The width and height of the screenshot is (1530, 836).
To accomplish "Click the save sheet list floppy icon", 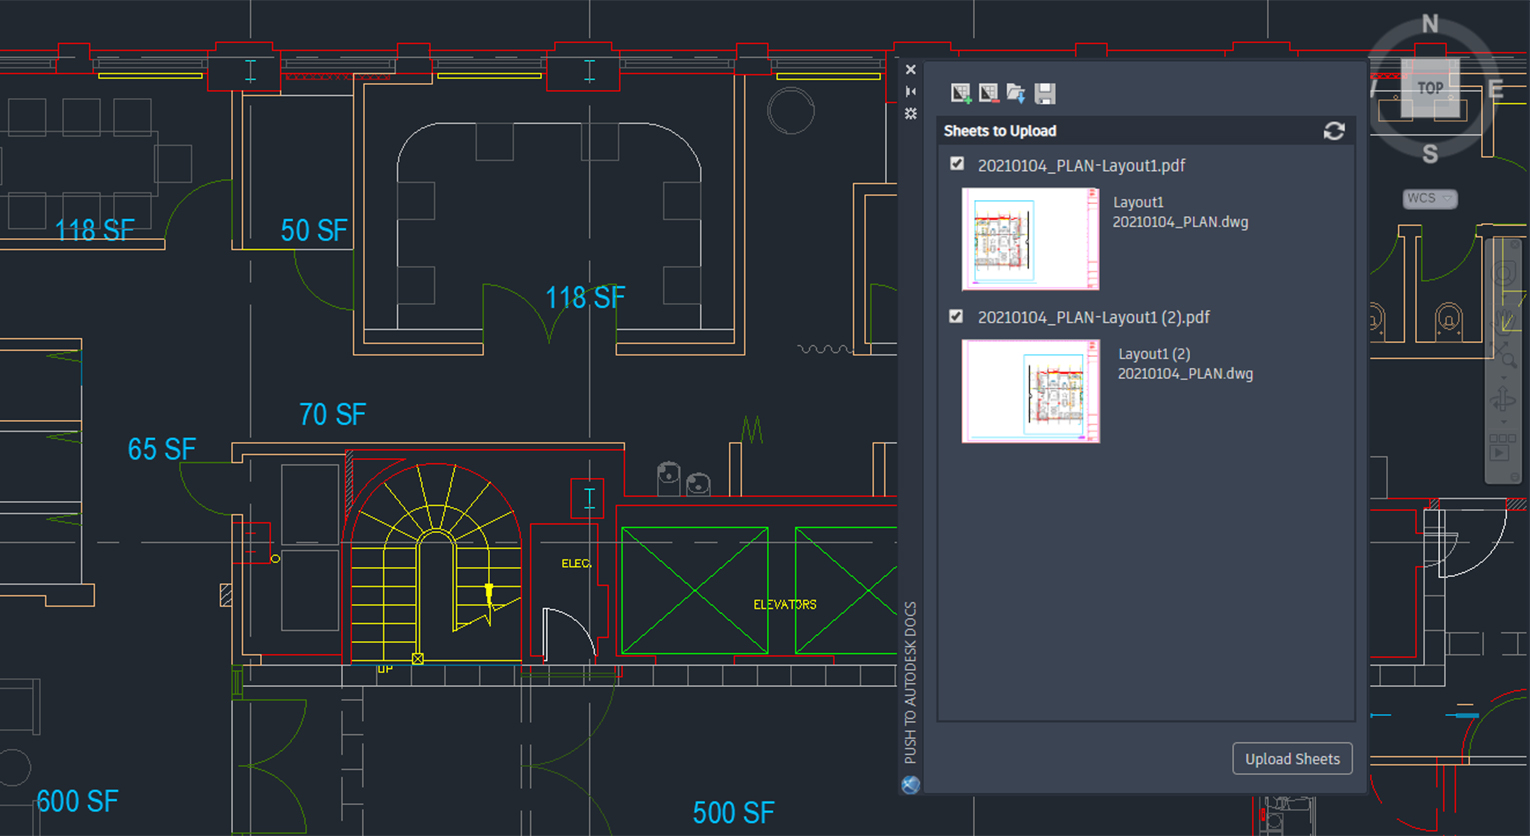I will coord(1045,93).
